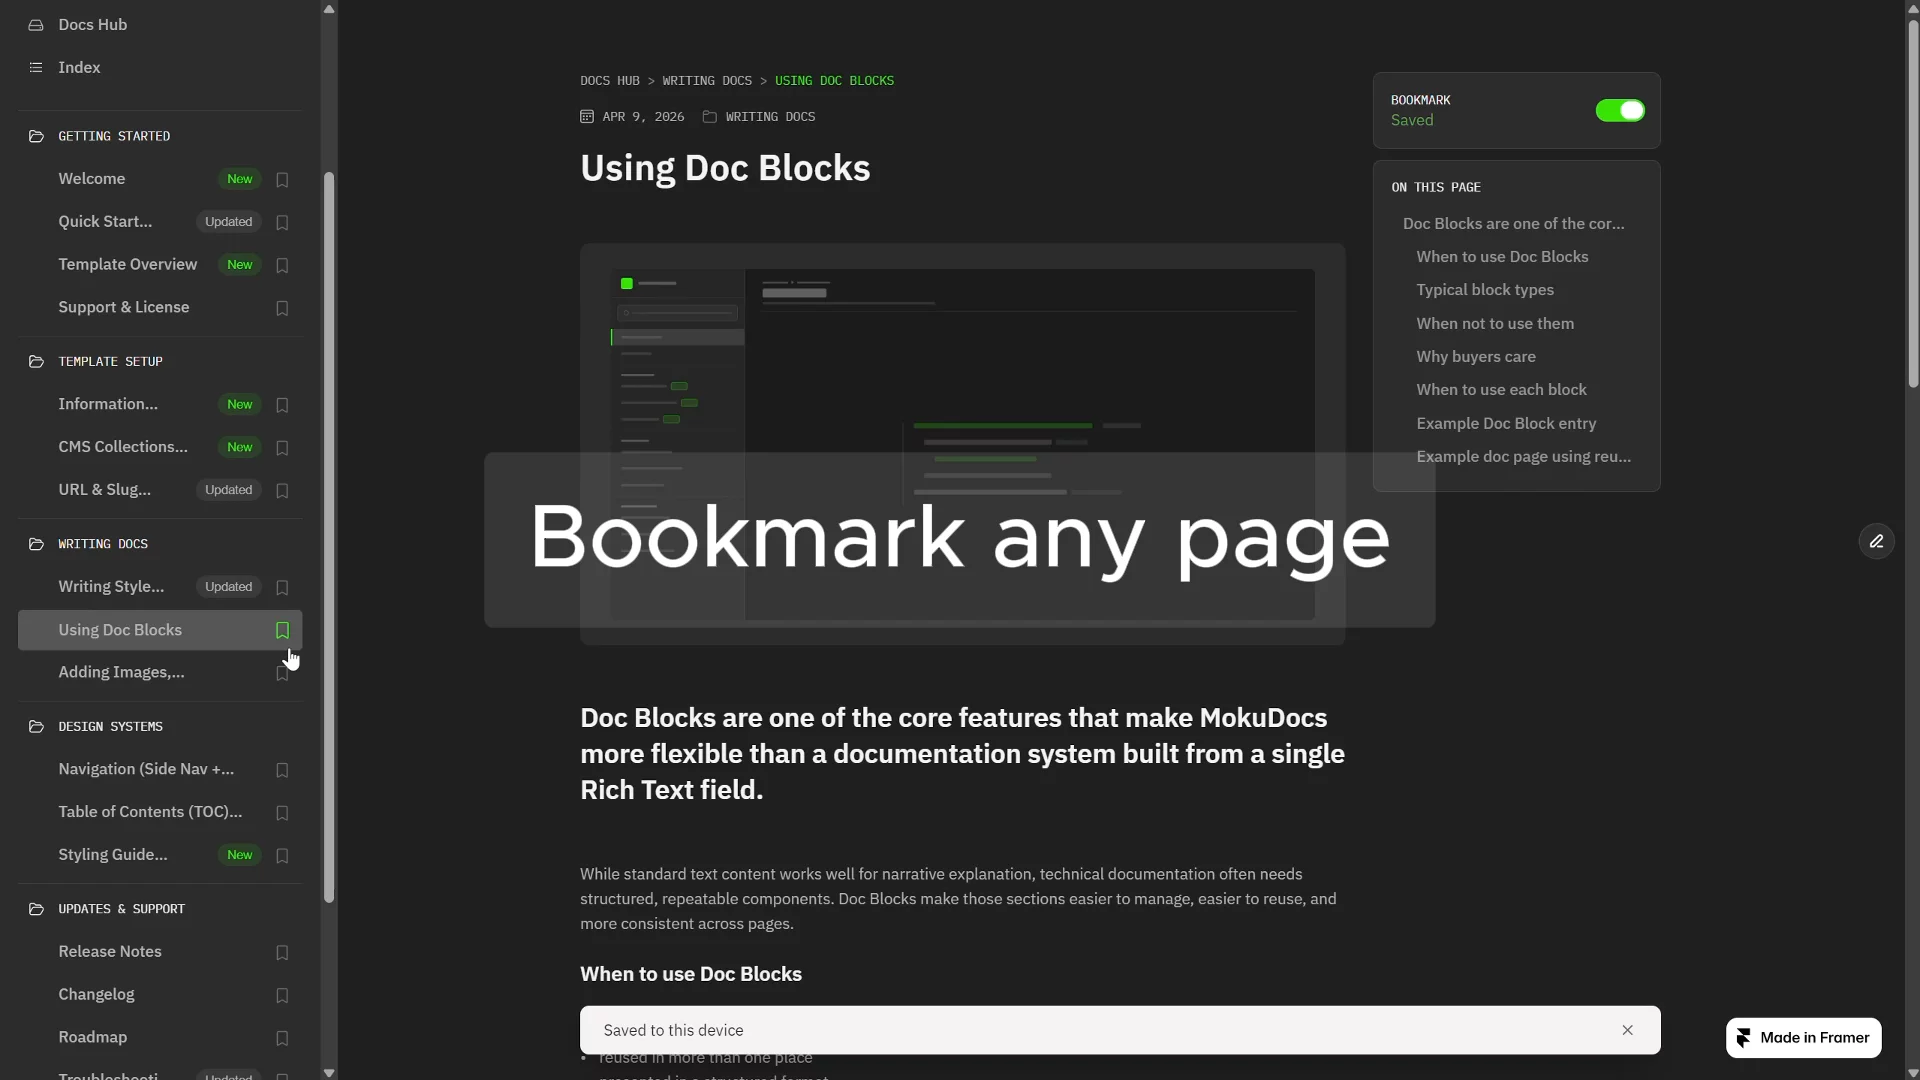Click bookmark icon next to Roadmap

282,1039
